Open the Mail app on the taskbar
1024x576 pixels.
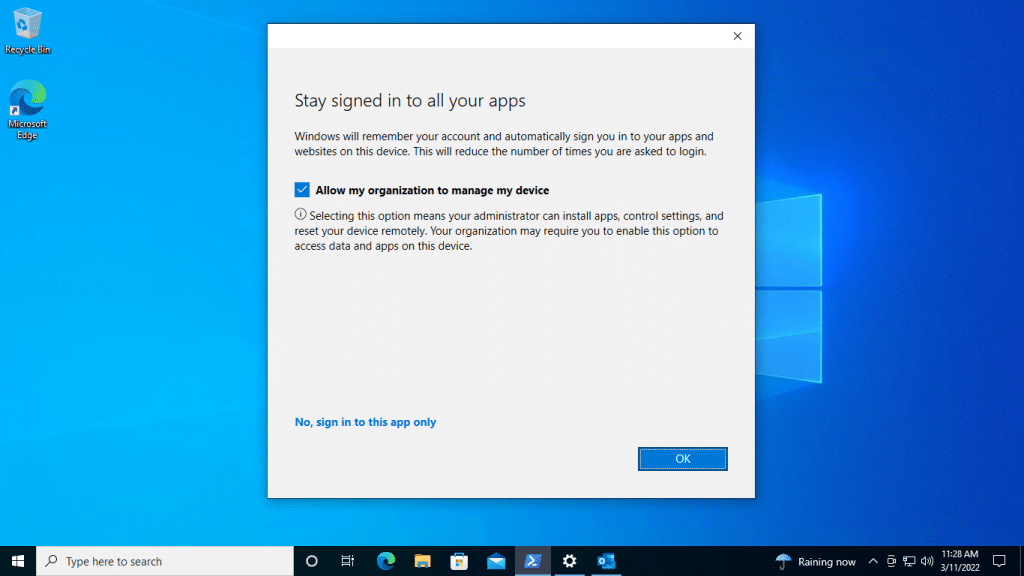click(496, 561)
